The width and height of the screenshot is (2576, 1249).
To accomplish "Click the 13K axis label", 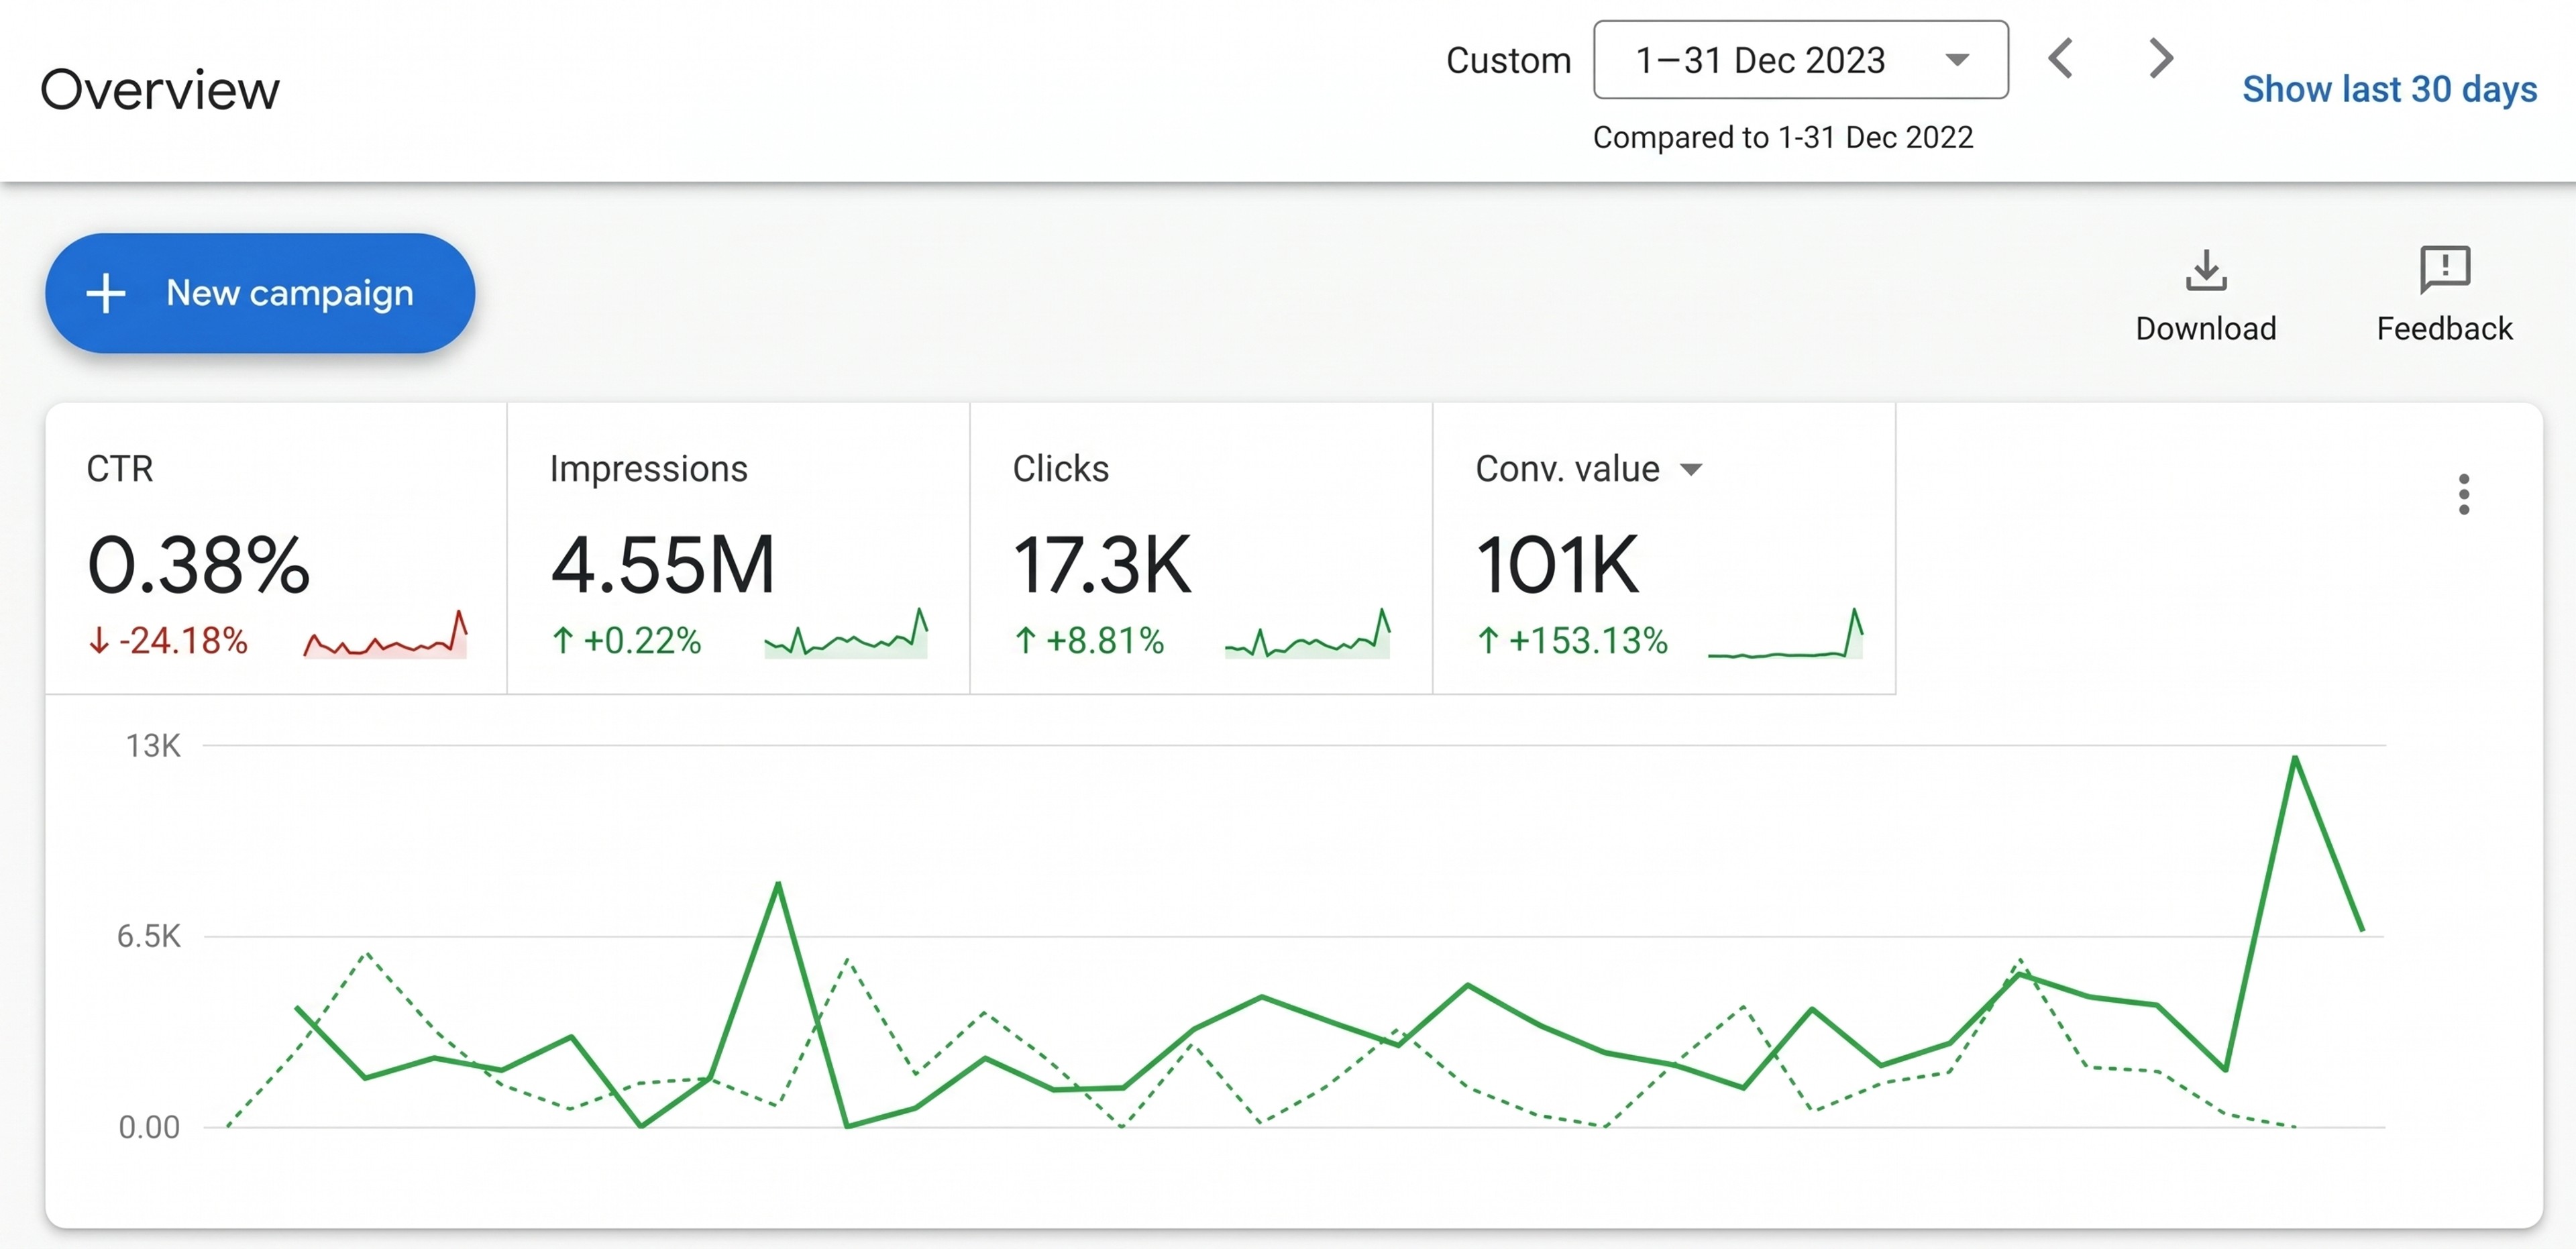I will (x=153, y=746).
